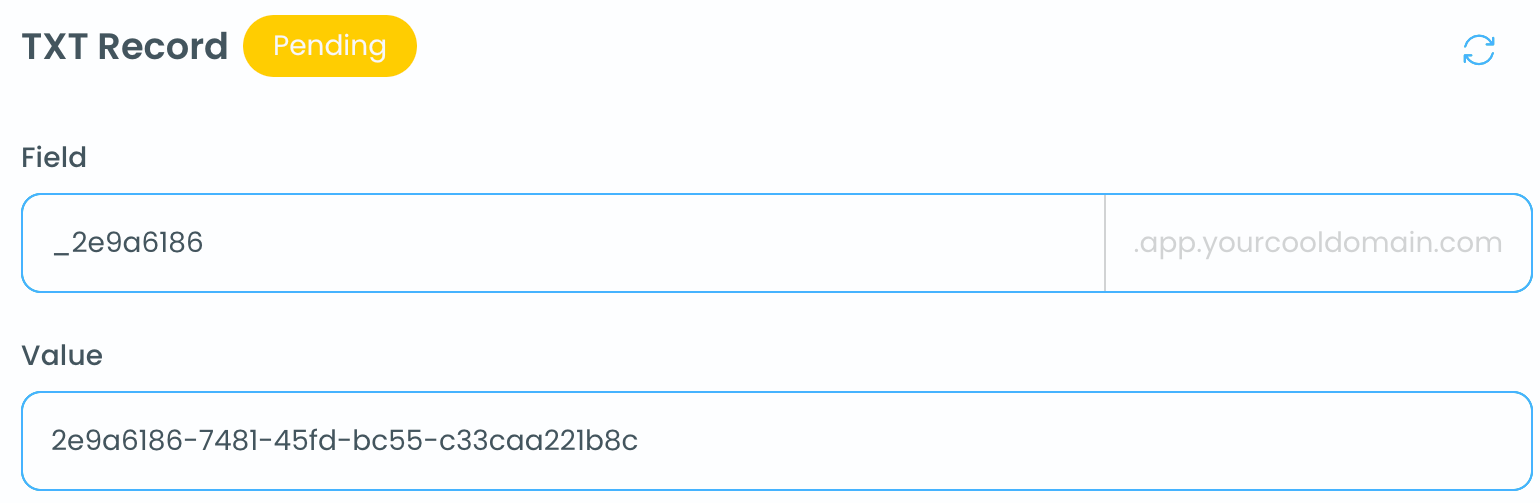Click the Value label
1540x503 pixels.
62,355
